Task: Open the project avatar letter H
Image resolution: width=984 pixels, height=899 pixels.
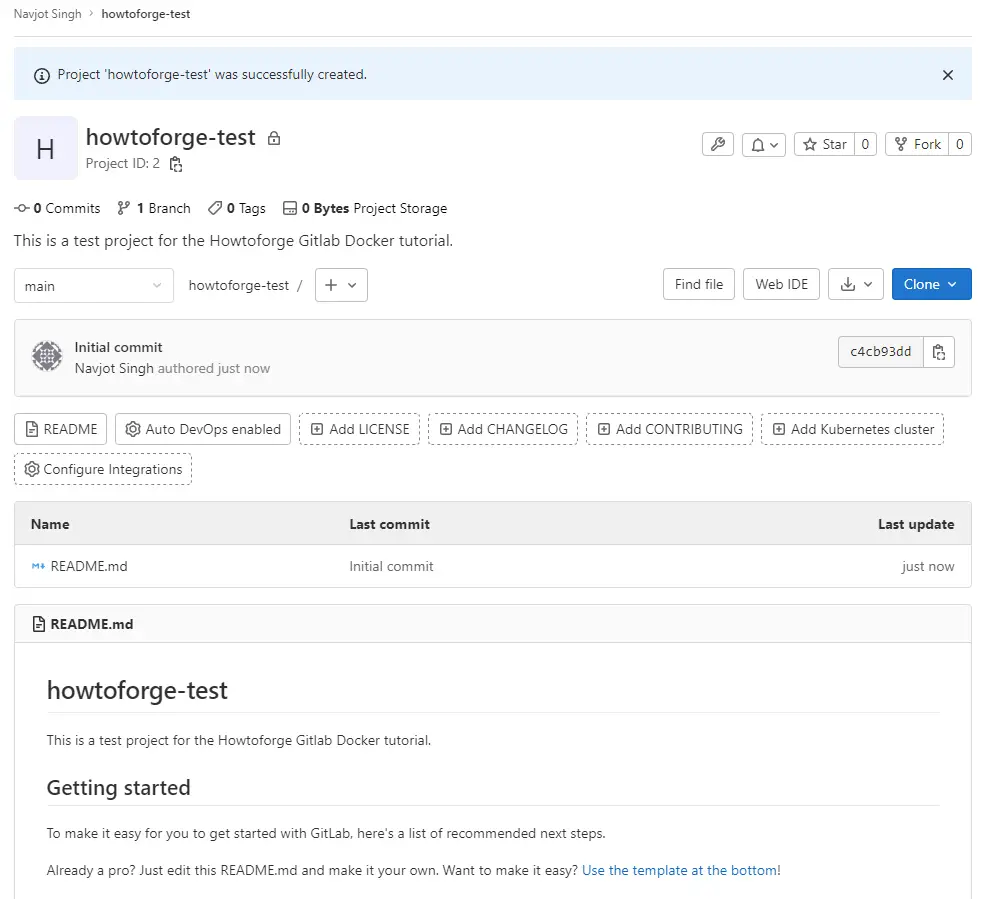Action: (x=46, y=148)
